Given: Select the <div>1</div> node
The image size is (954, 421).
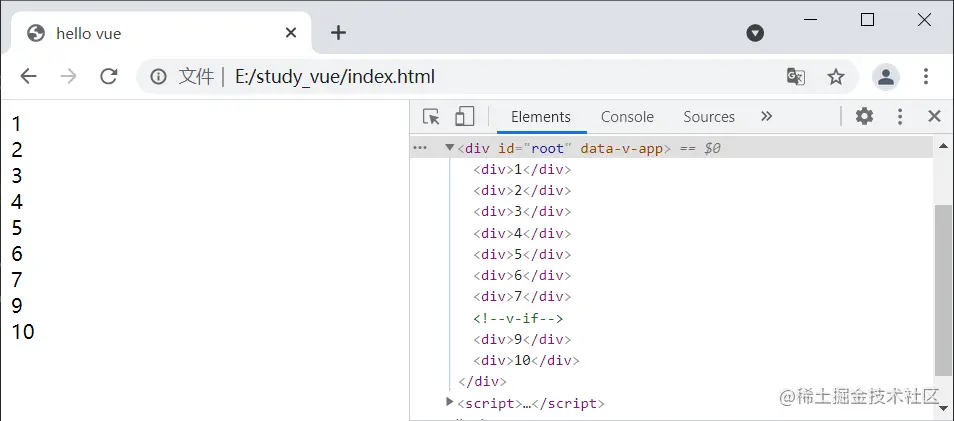Looking at the screenshot, I should (522, 170).
